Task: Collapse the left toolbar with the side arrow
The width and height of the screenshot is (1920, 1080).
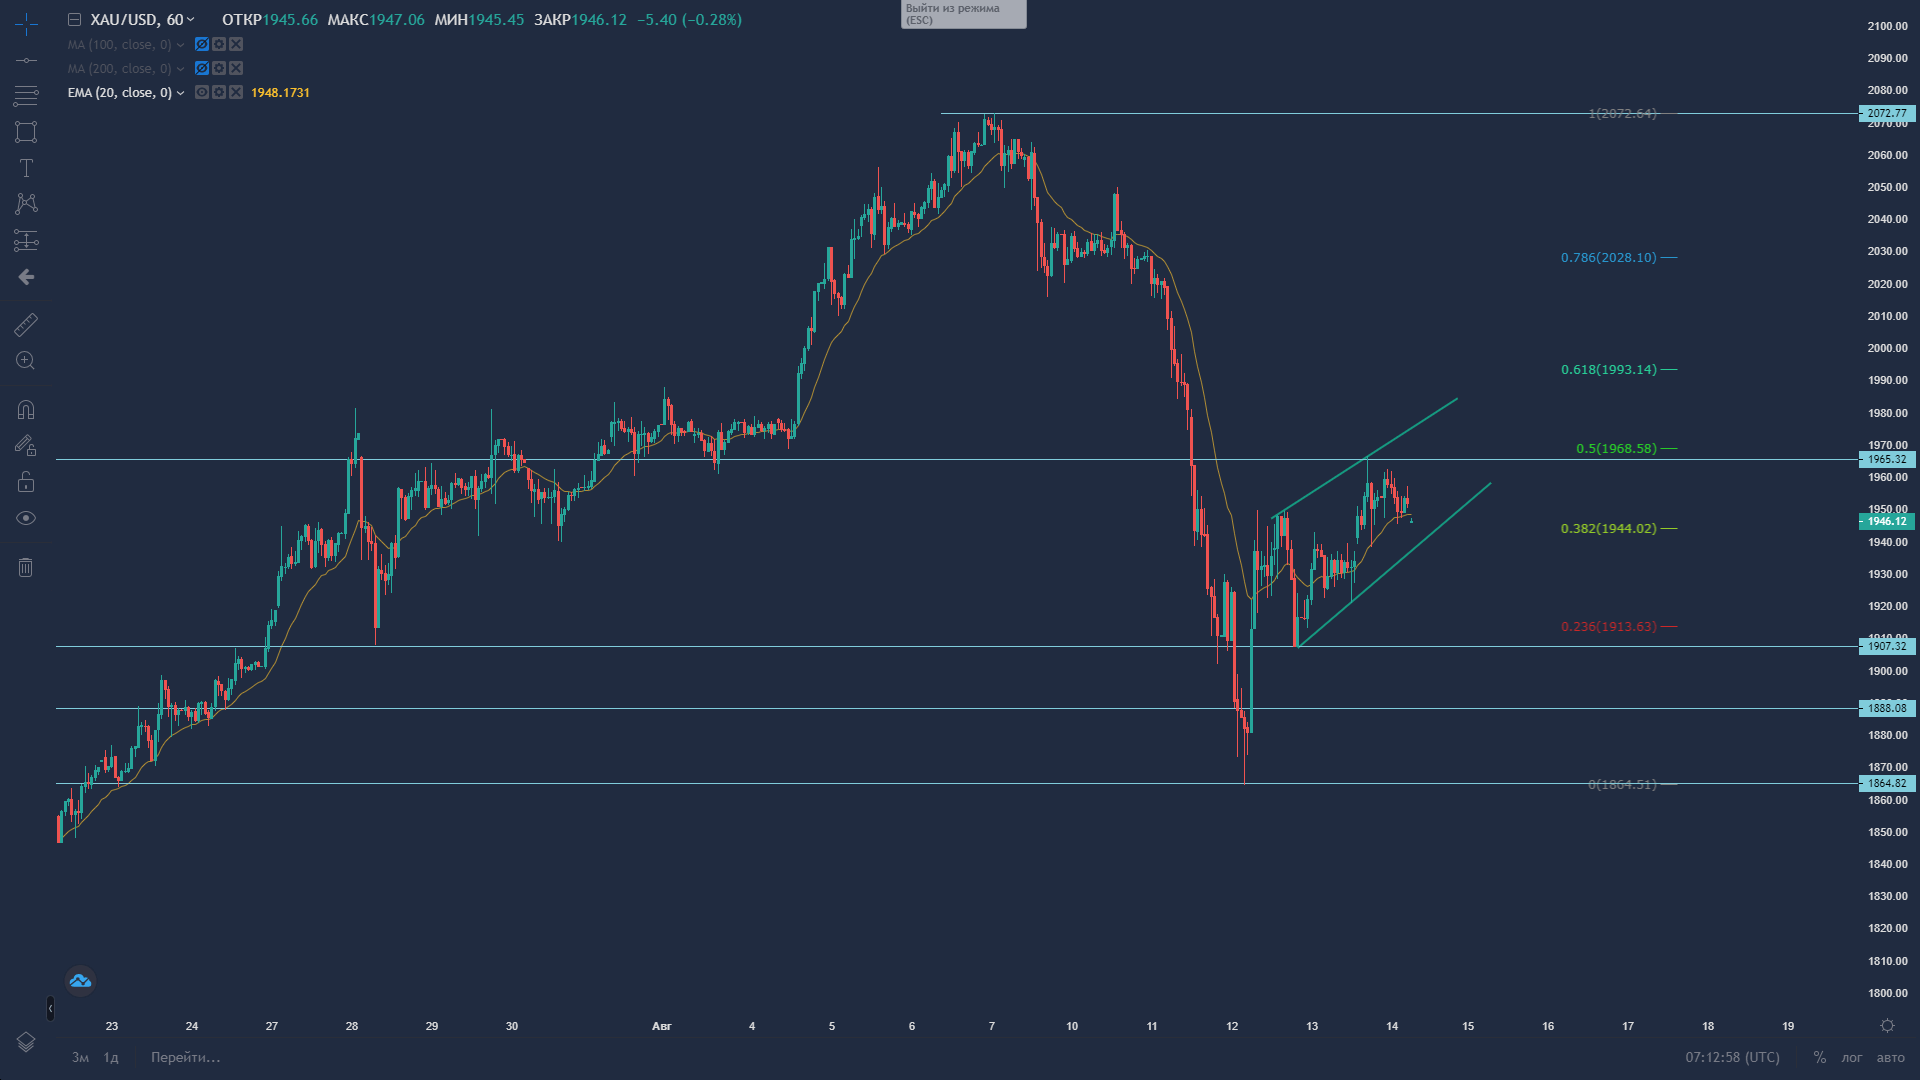Action: click(x=50, y=1009)
